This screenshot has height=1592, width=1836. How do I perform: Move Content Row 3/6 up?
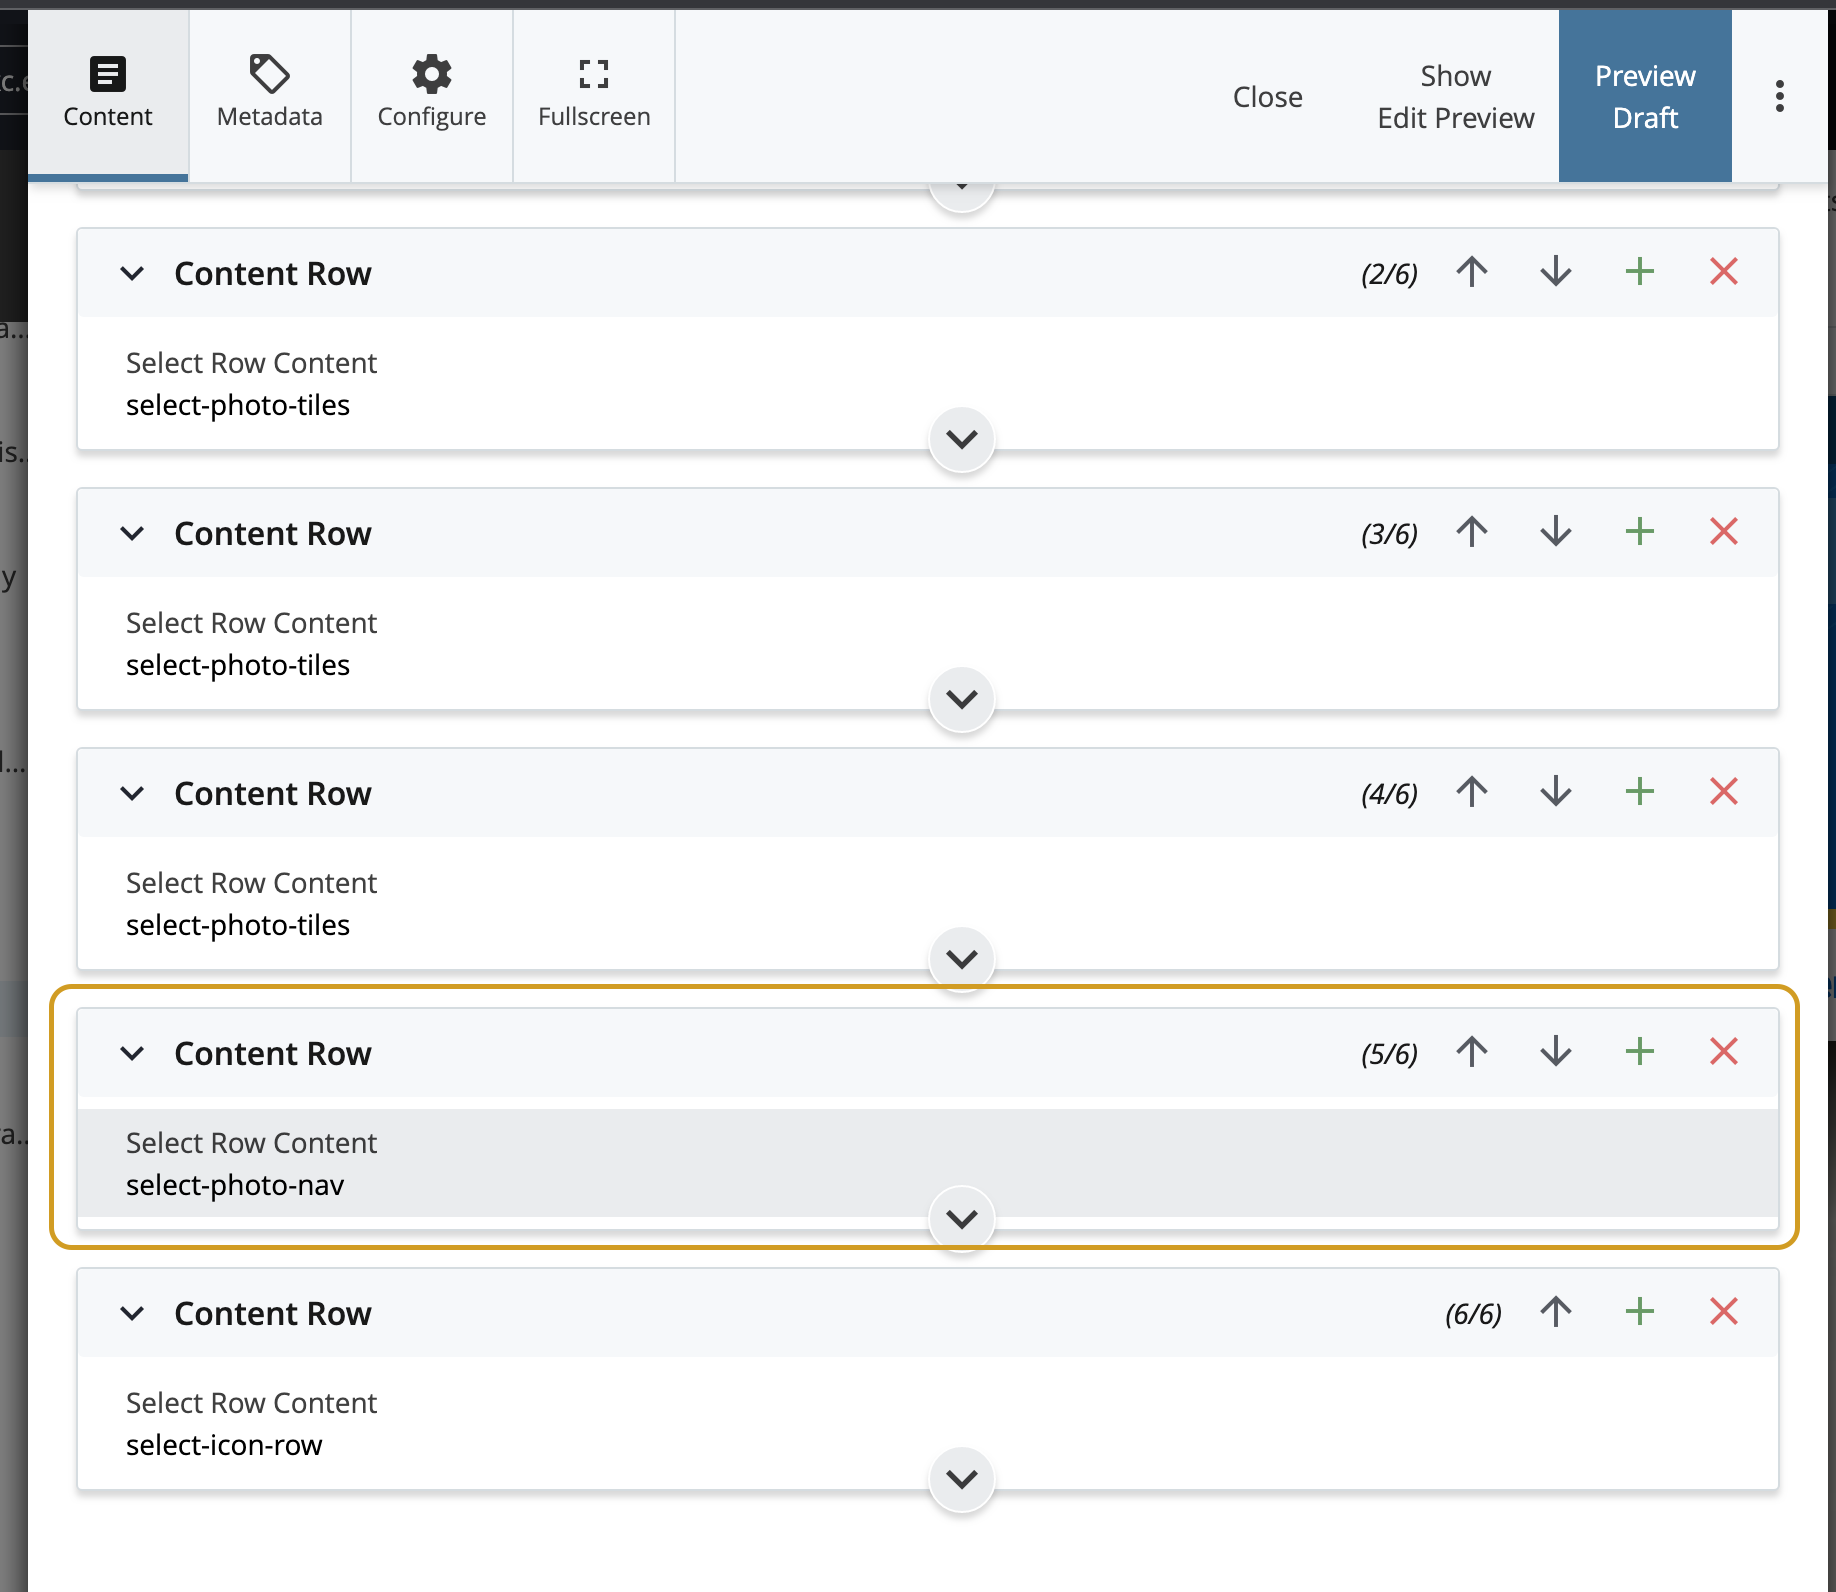click(x=1472, y=532)
